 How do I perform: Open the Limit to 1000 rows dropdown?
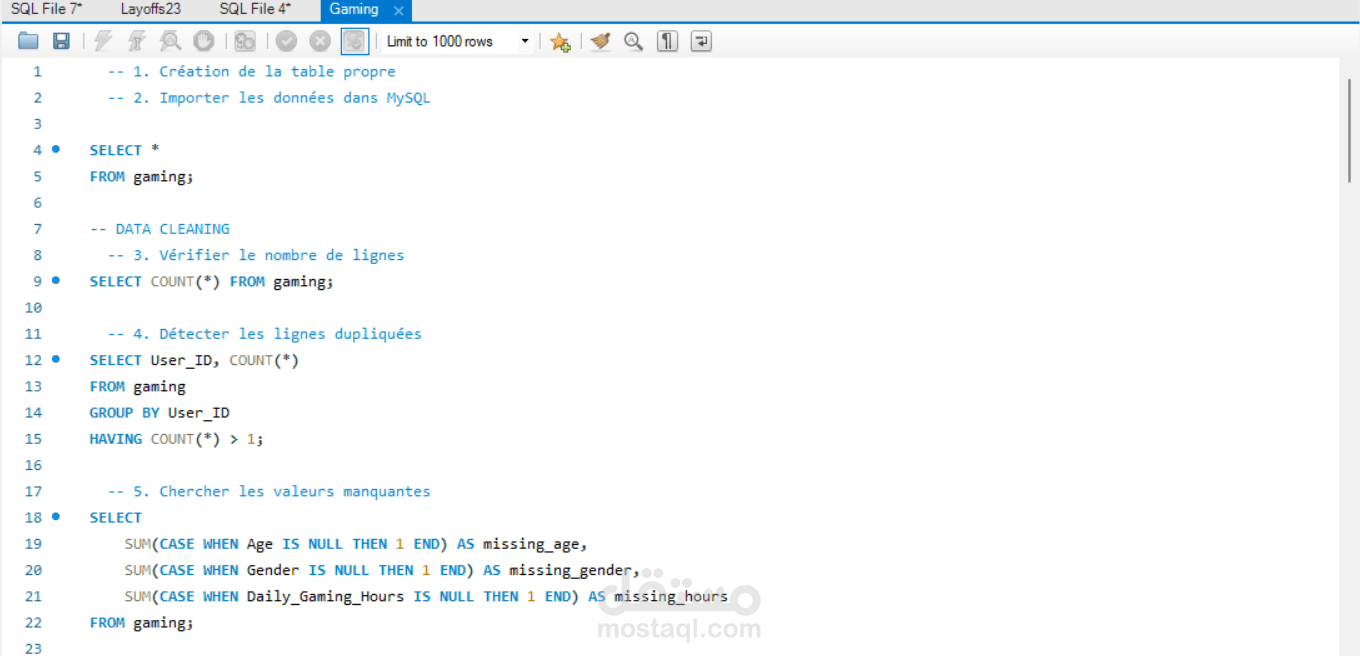pyautogui.click(x=458, y=41)
